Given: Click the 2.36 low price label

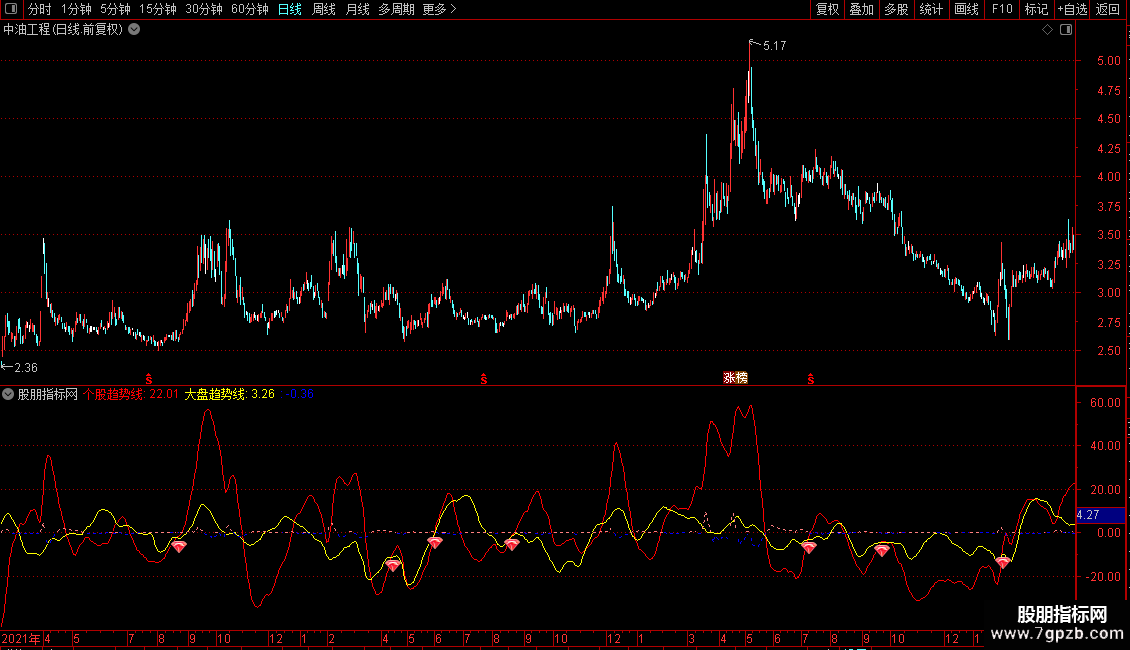Looking at the screenshot, I should click(26, 368).
